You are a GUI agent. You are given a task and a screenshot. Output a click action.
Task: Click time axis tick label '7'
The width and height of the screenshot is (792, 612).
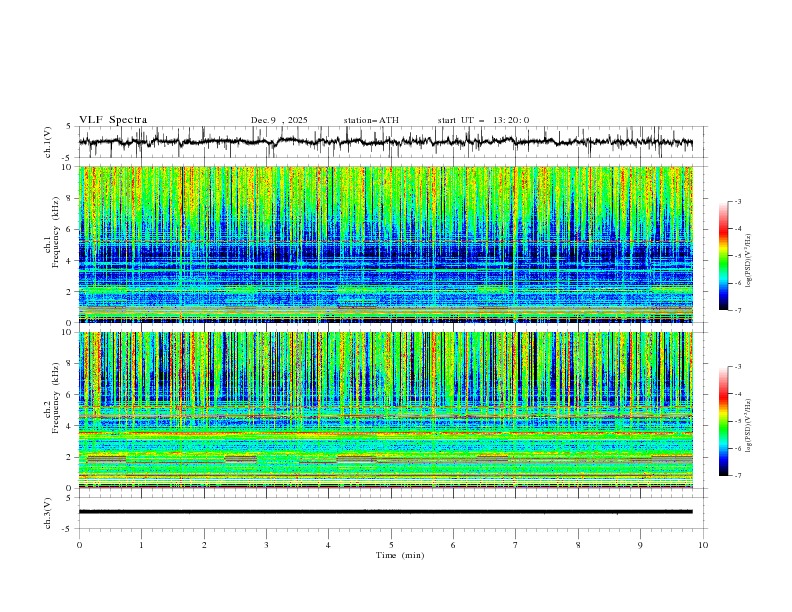click(x=516, y=545)
